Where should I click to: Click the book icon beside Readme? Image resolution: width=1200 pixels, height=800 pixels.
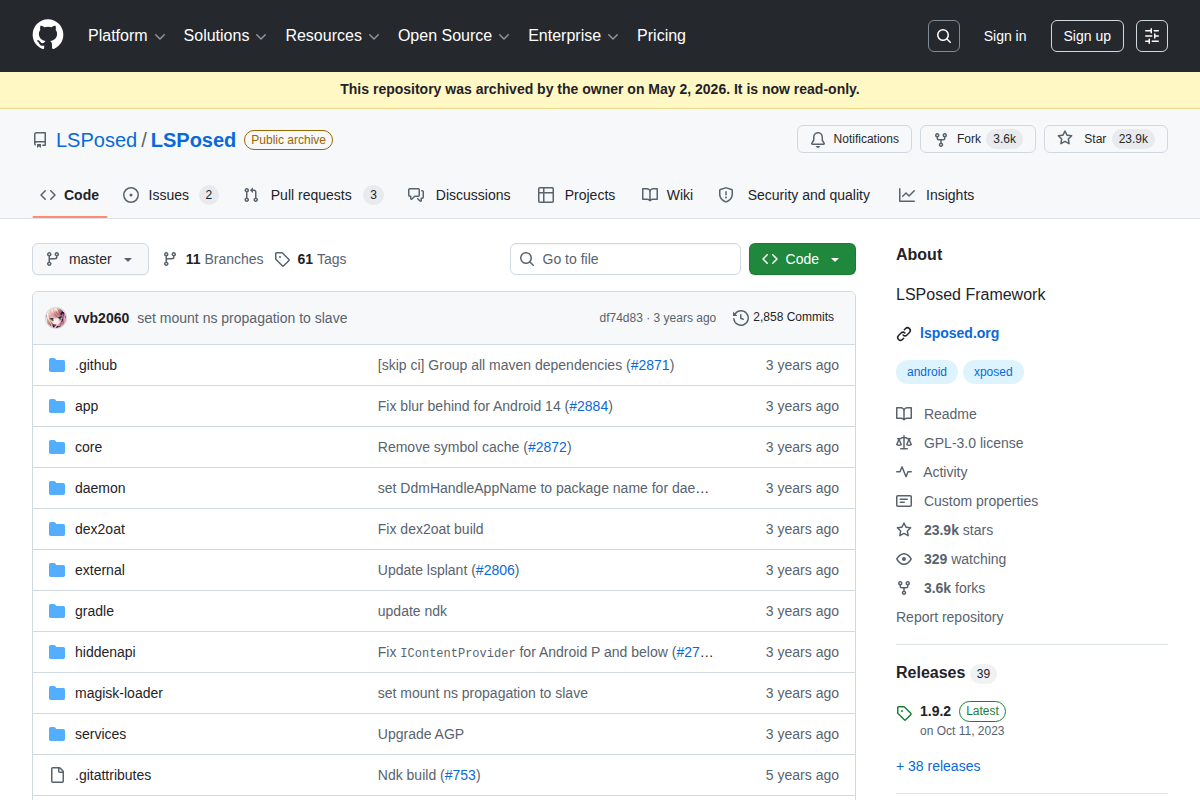point(904,414)
